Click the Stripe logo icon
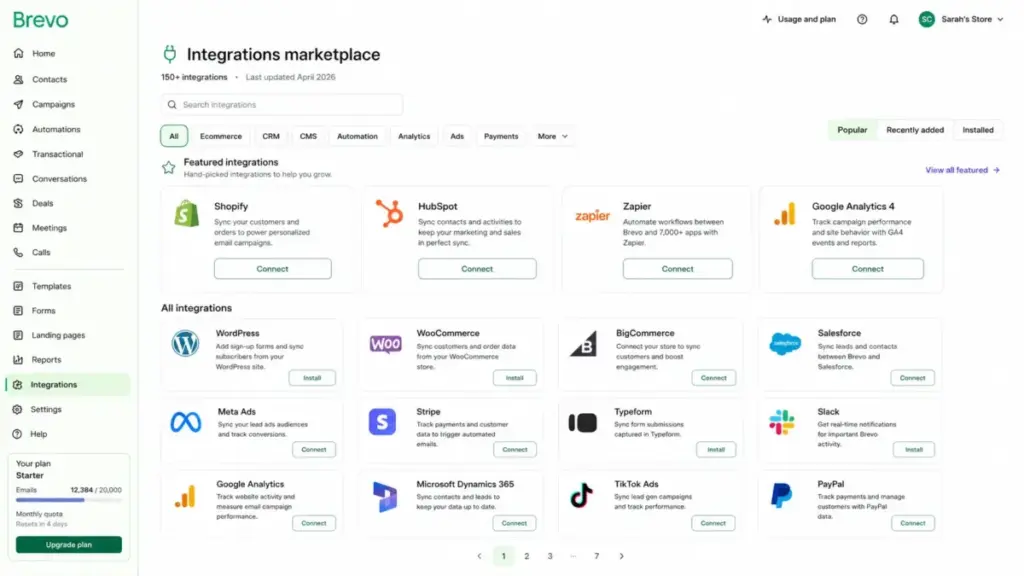Image resolution: width=1024 pixels, height=576 pixels. (382, 422)
